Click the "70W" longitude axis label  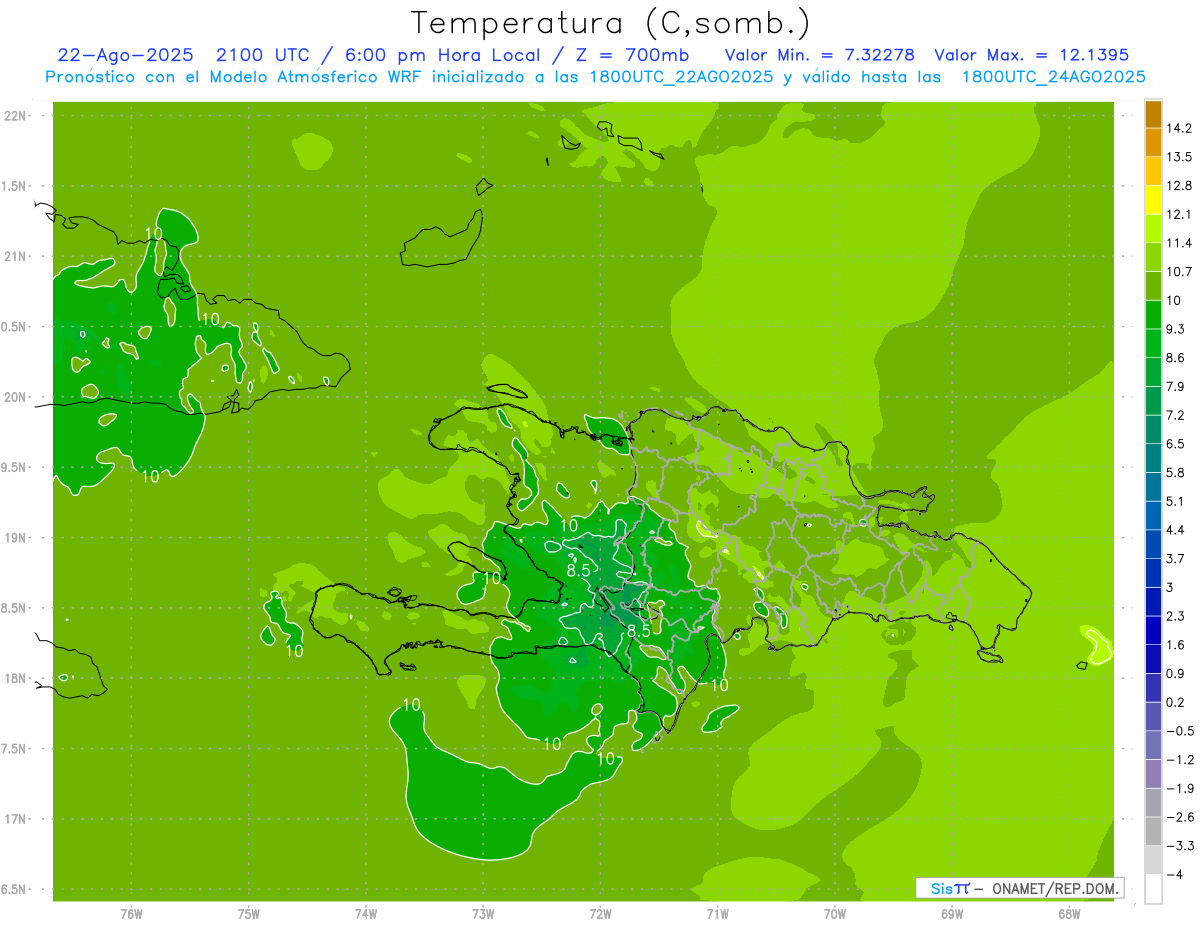pyautogui.click(x=835, y=913)
